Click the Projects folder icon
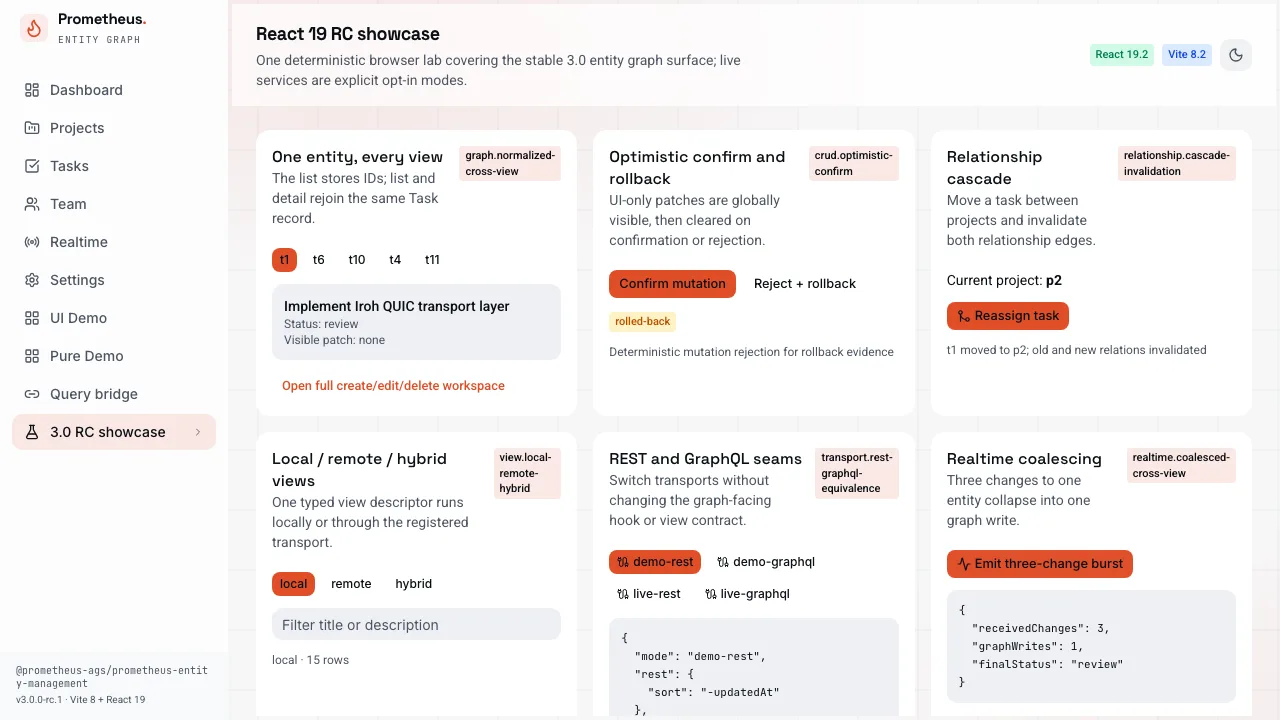 click(32, 128)
